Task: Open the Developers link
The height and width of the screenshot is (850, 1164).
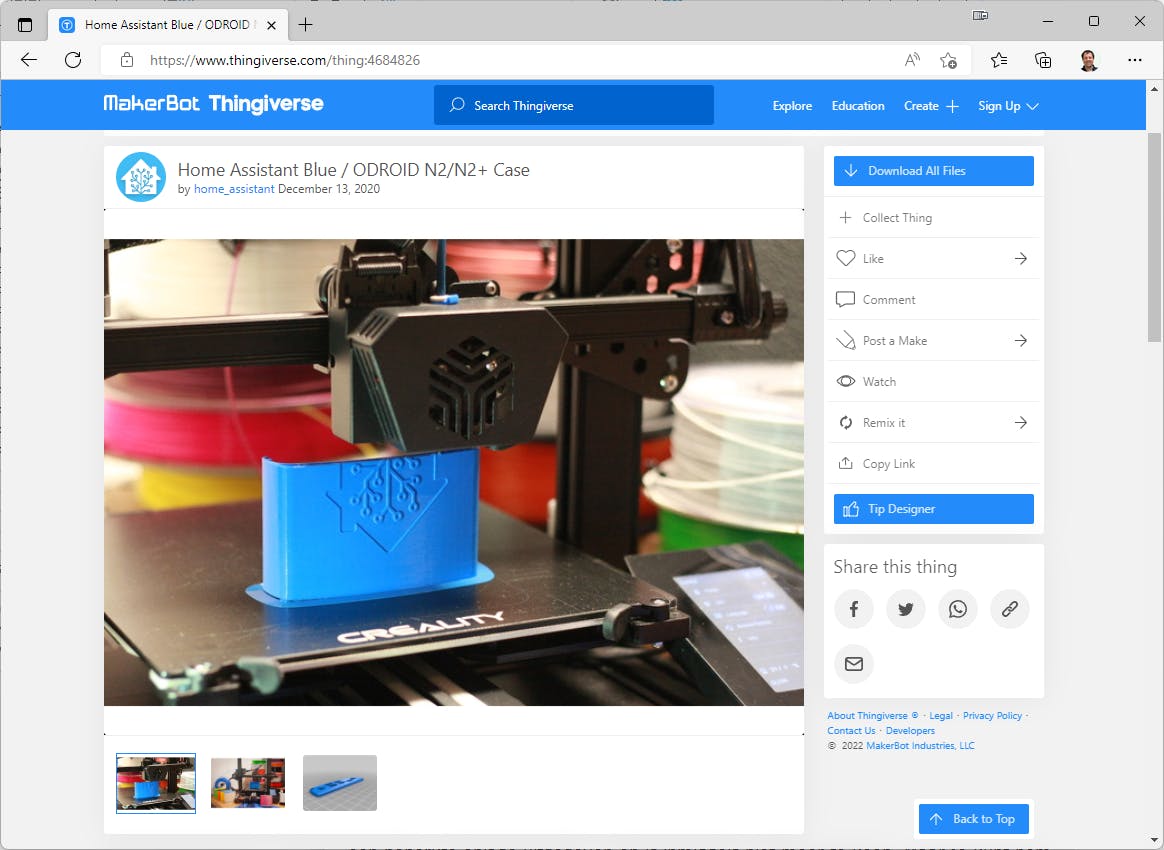Action: (x=909, y=730)
